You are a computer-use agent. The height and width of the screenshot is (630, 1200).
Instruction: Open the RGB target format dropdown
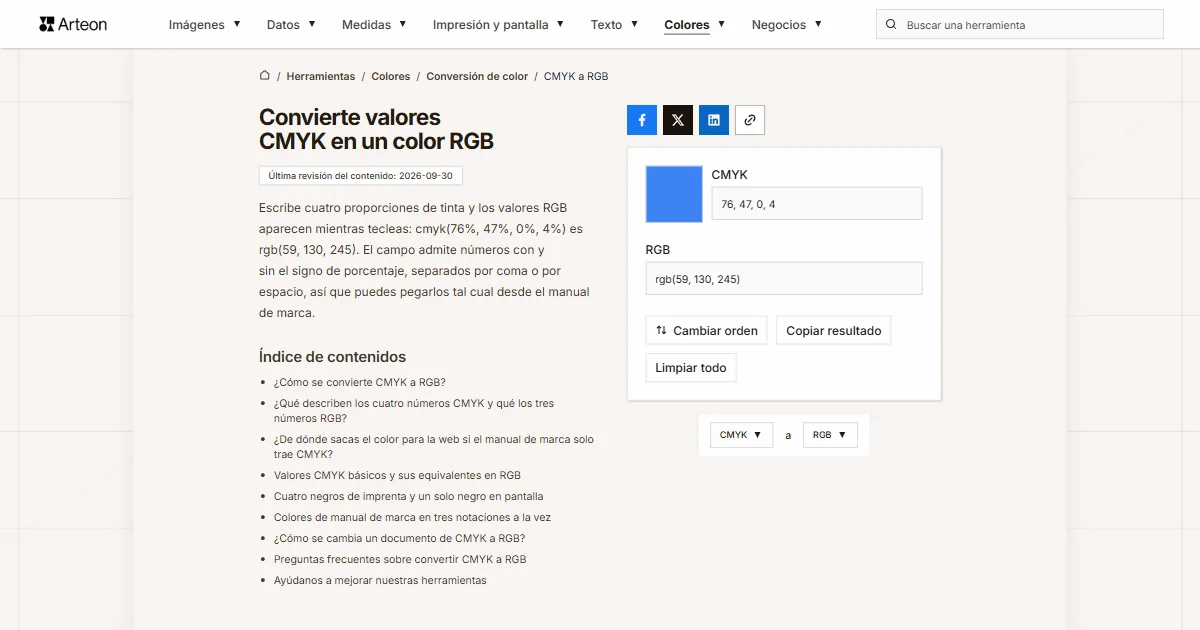(830, 435)
